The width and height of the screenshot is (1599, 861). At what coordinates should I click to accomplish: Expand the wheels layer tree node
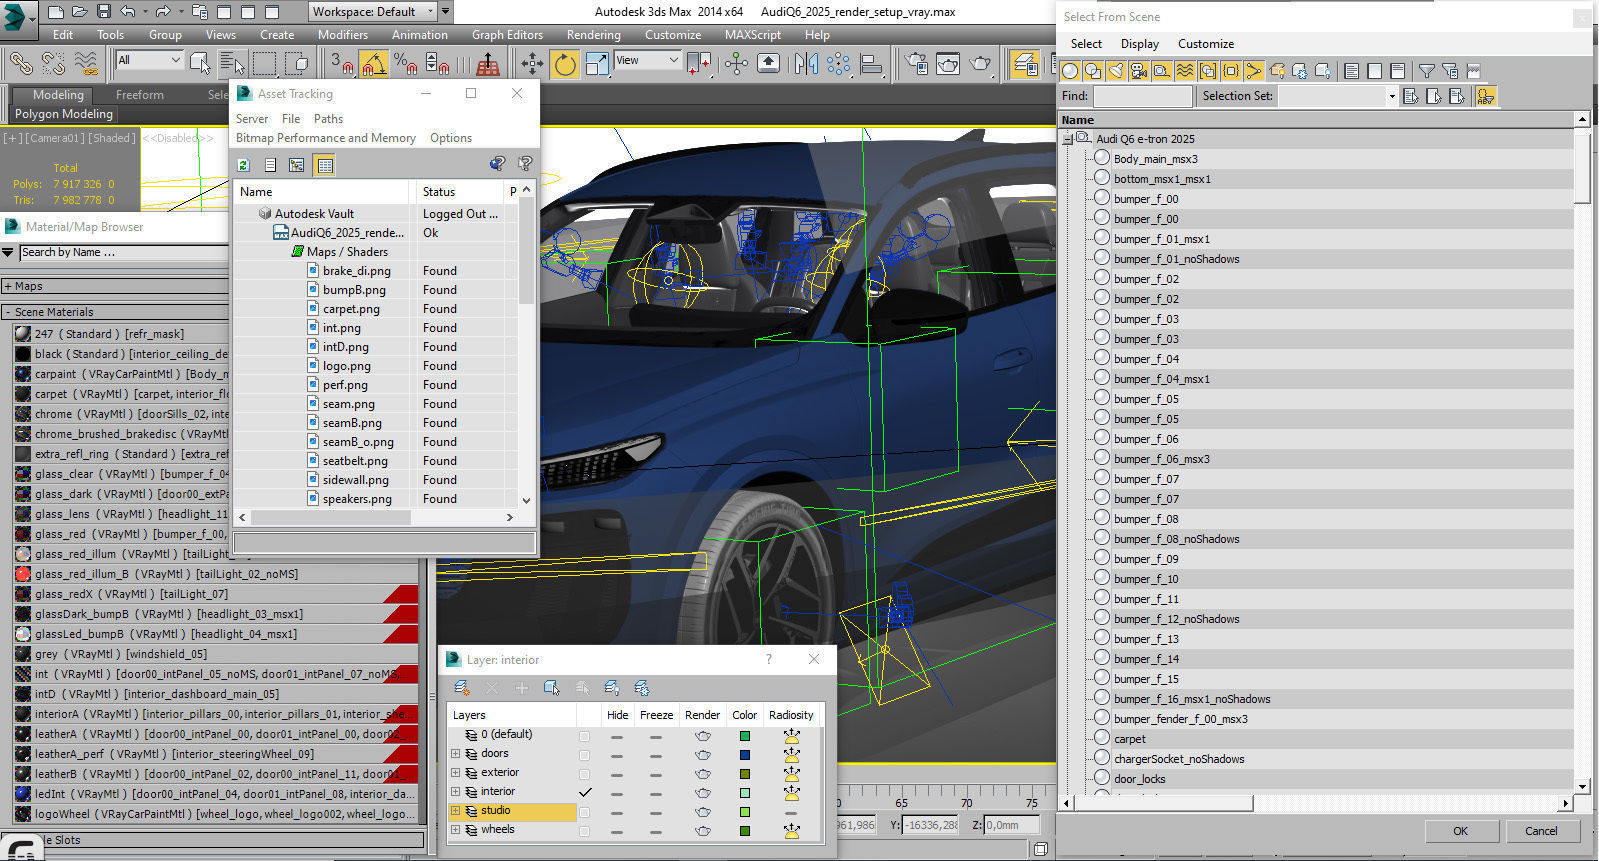click(456, 830)
